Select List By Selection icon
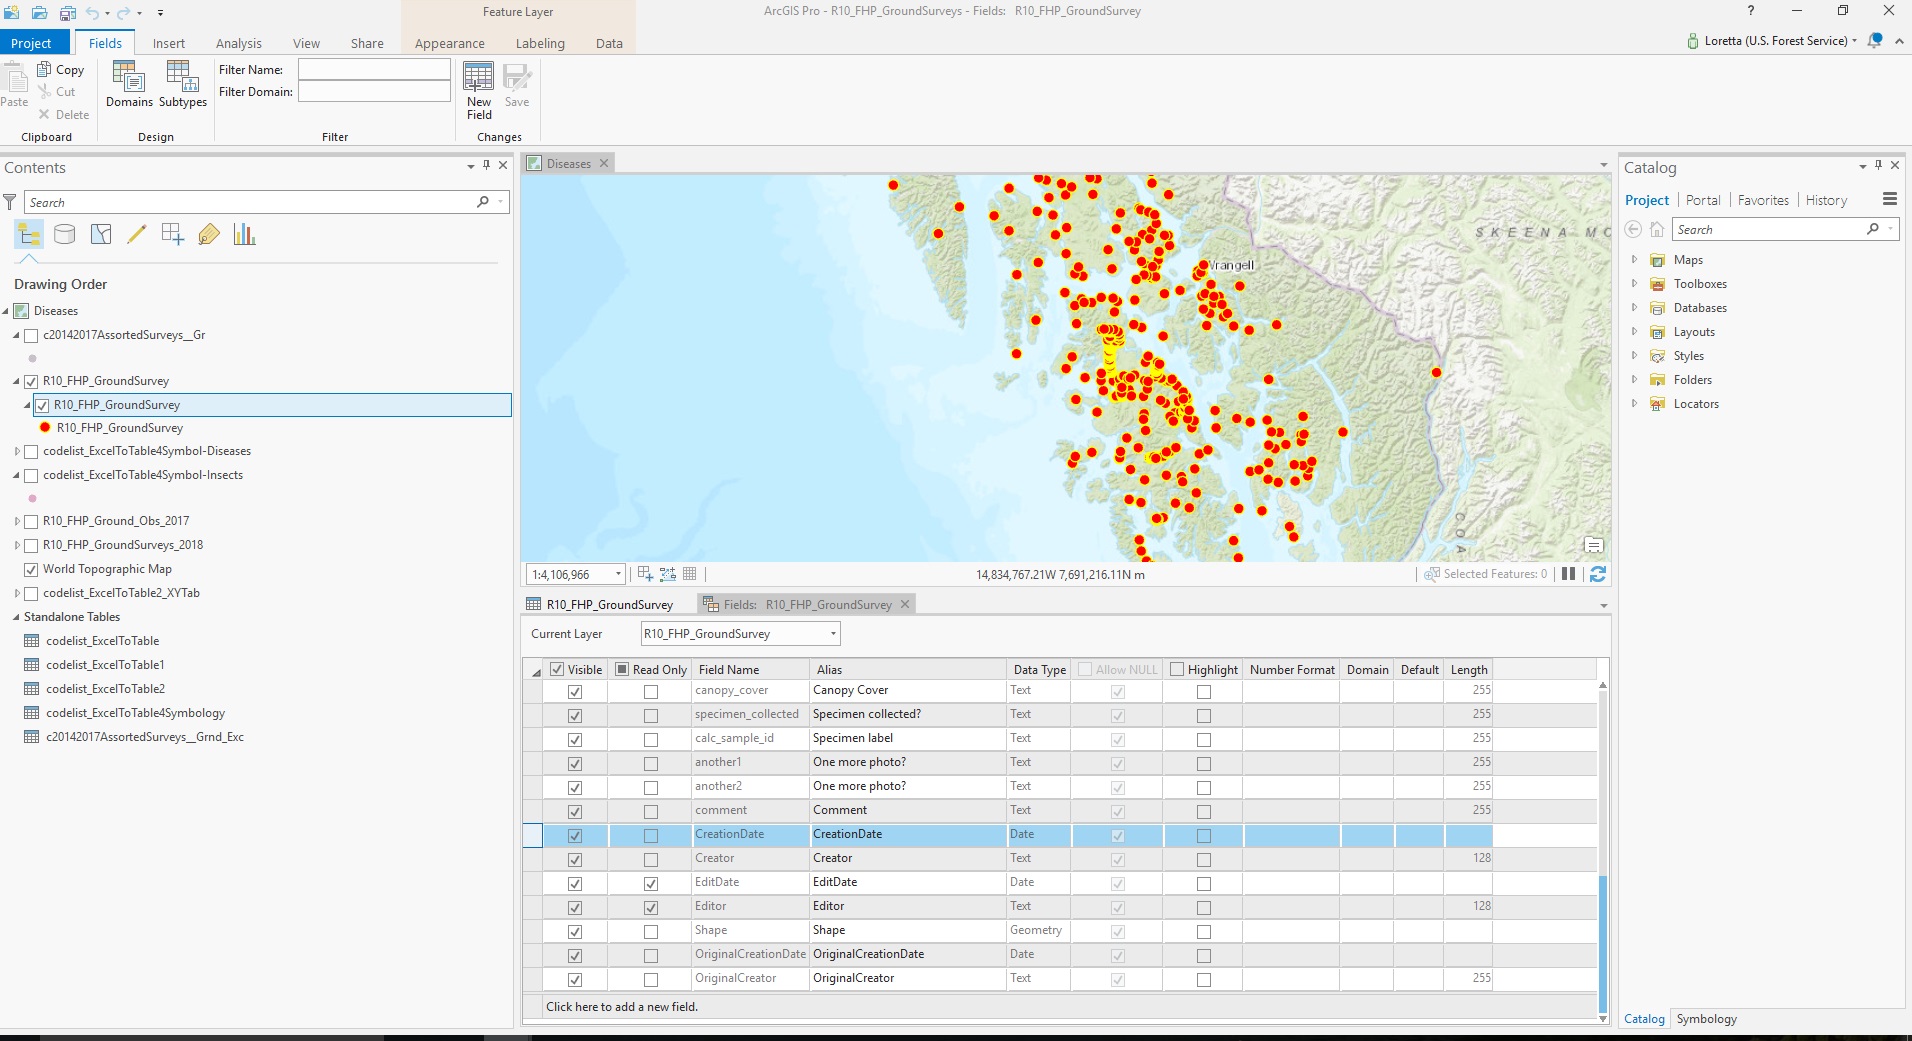The image size is (1912, 1041). [x=101, y=234]
